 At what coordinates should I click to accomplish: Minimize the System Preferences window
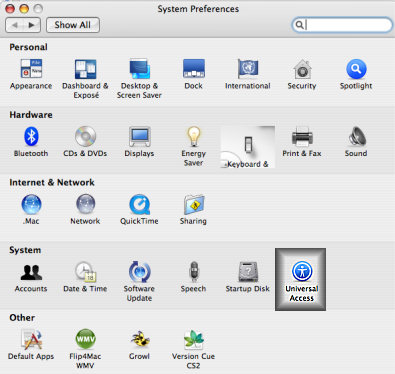click(x=24, y=8)
